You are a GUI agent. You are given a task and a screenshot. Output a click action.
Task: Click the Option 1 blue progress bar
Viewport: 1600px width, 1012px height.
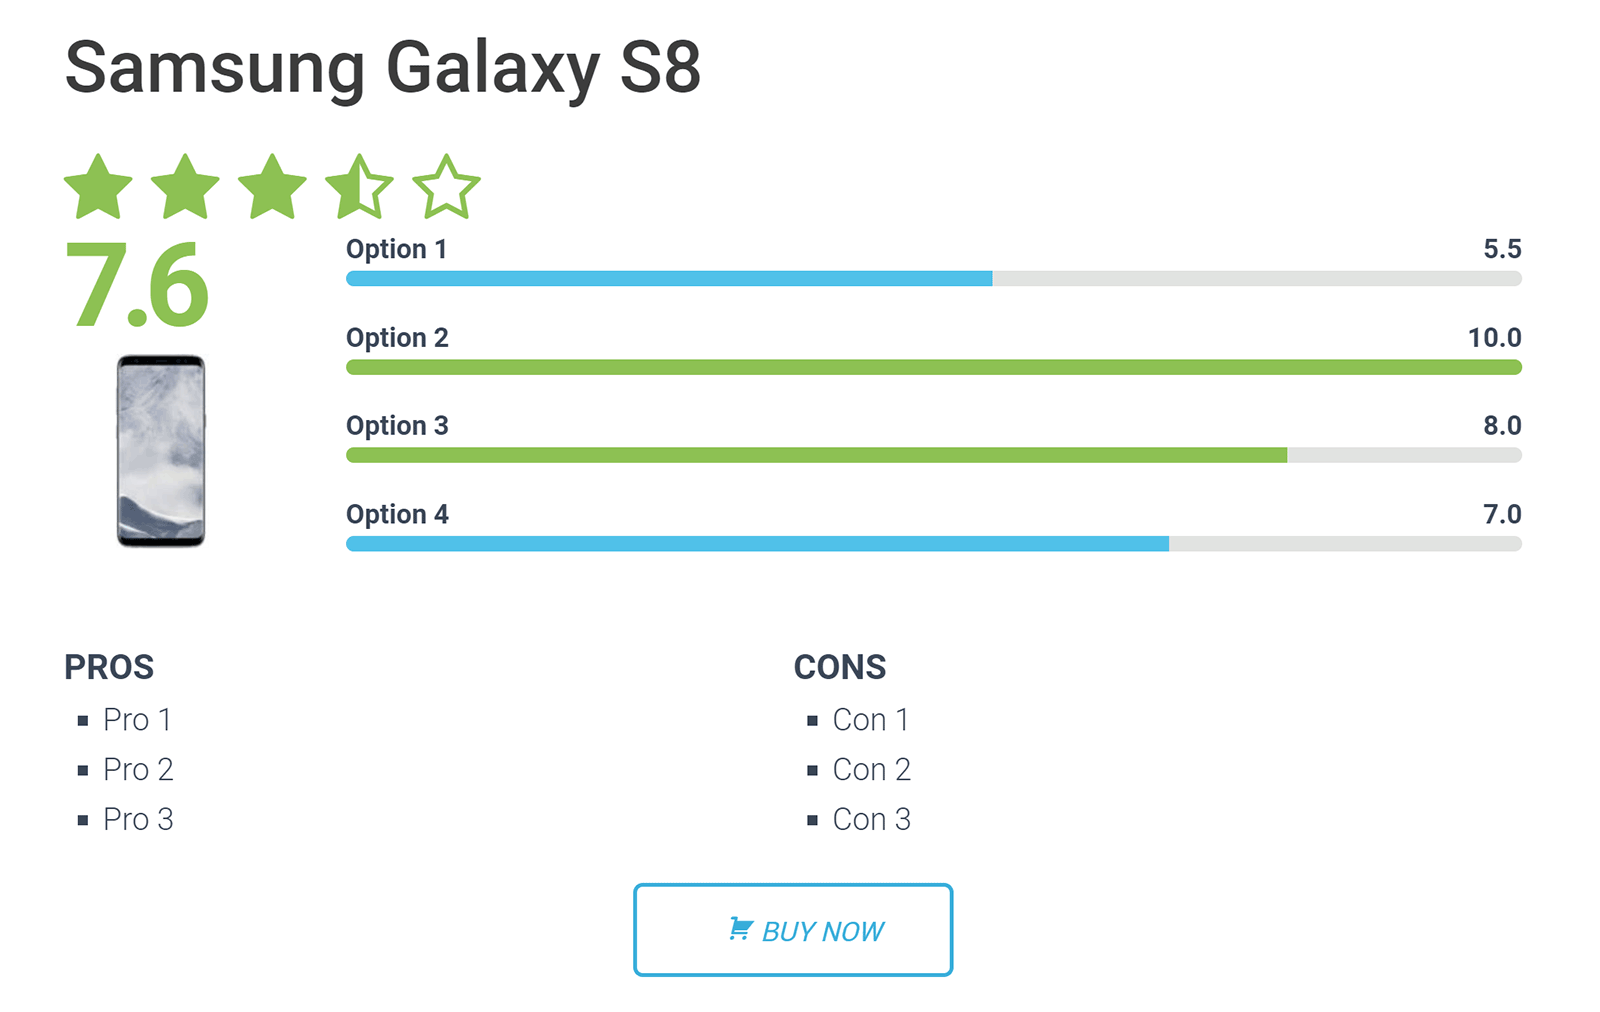click(x=934, y=279)
